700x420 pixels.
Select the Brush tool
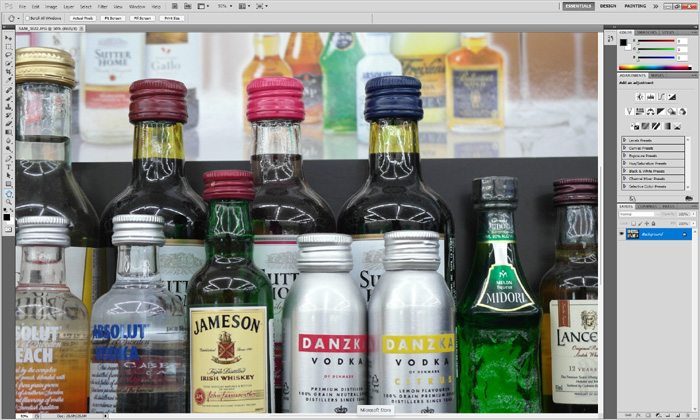[8, 99]
